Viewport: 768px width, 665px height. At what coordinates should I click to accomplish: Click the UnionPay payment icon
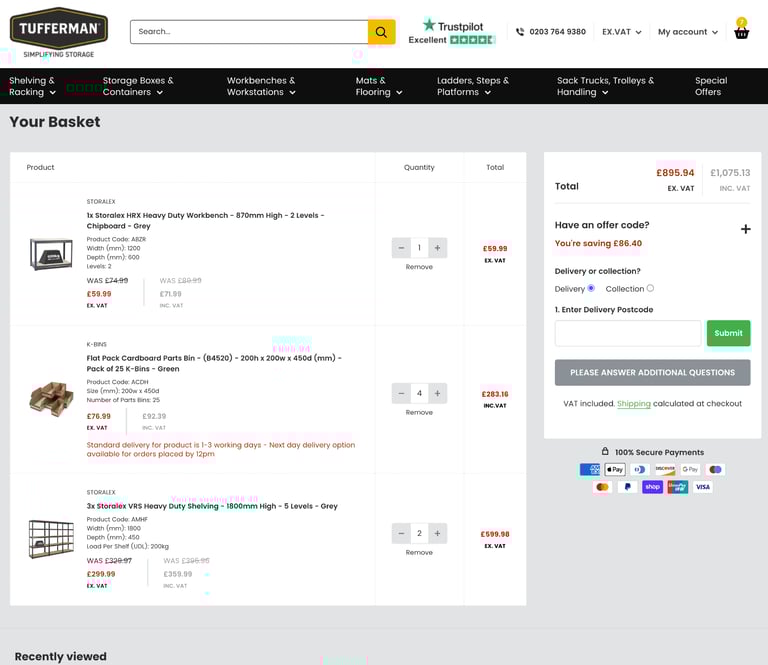pyautogui.click(x=677, y=487)
